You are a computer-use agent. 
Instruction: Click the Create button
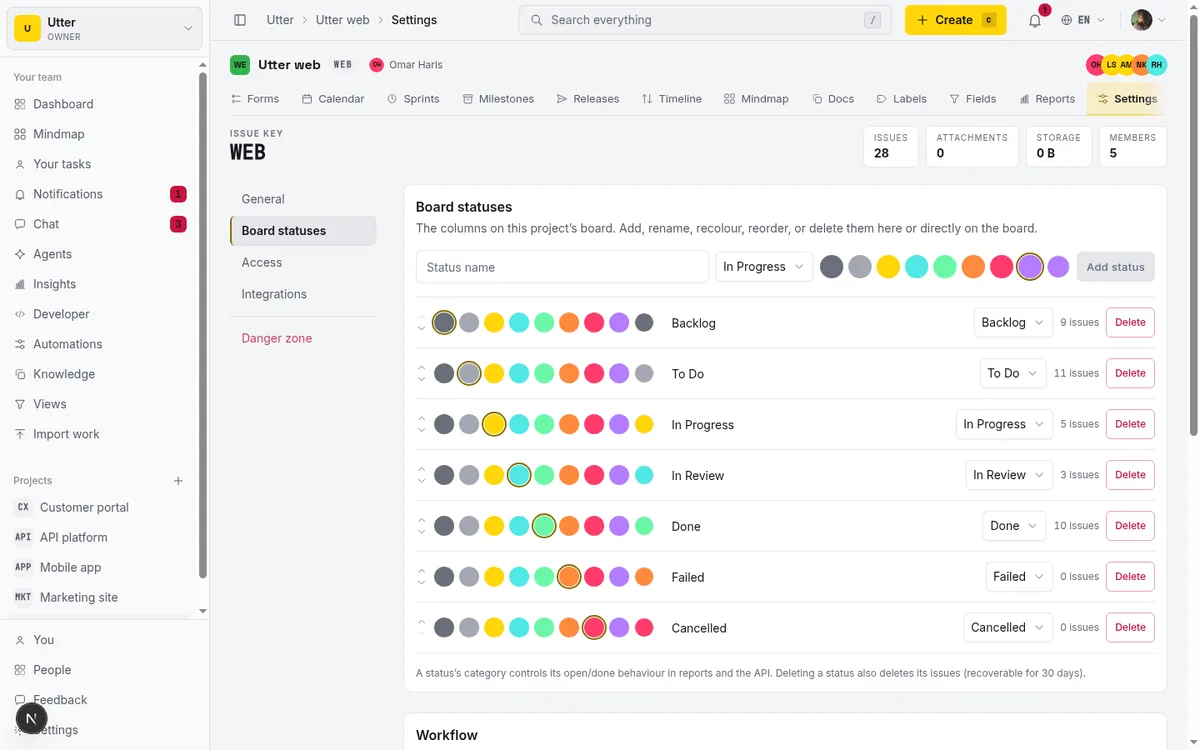955,20
